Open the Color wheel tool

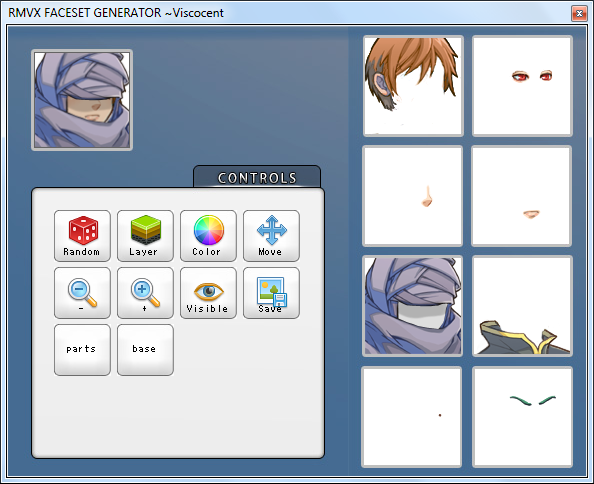tap(208, 236)
